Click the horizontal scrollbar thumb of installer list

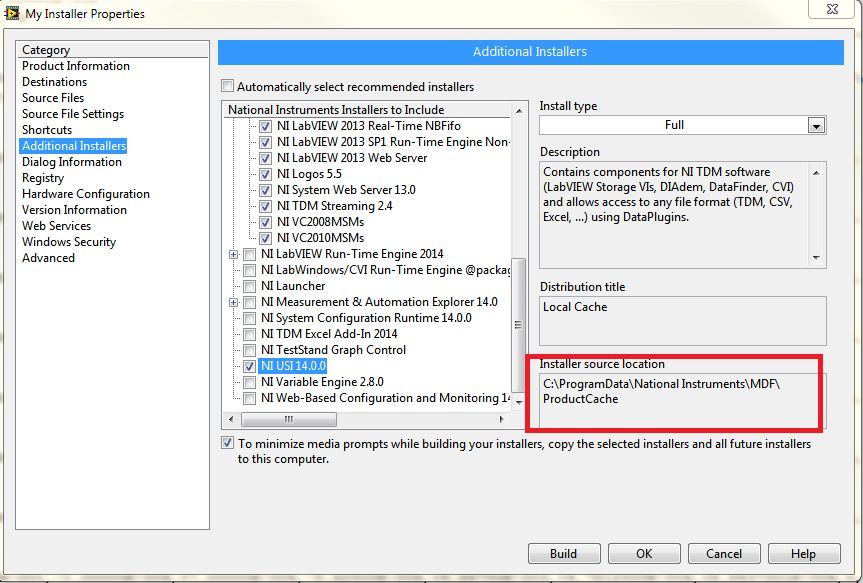pos(289,419)
